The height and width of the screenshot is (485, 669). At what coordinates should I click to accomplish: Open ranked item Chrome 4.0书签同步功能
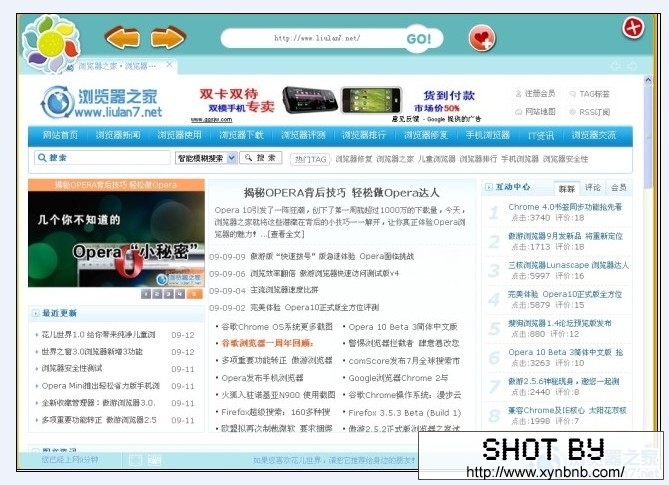pyautogui.click(x=565, y=207)
